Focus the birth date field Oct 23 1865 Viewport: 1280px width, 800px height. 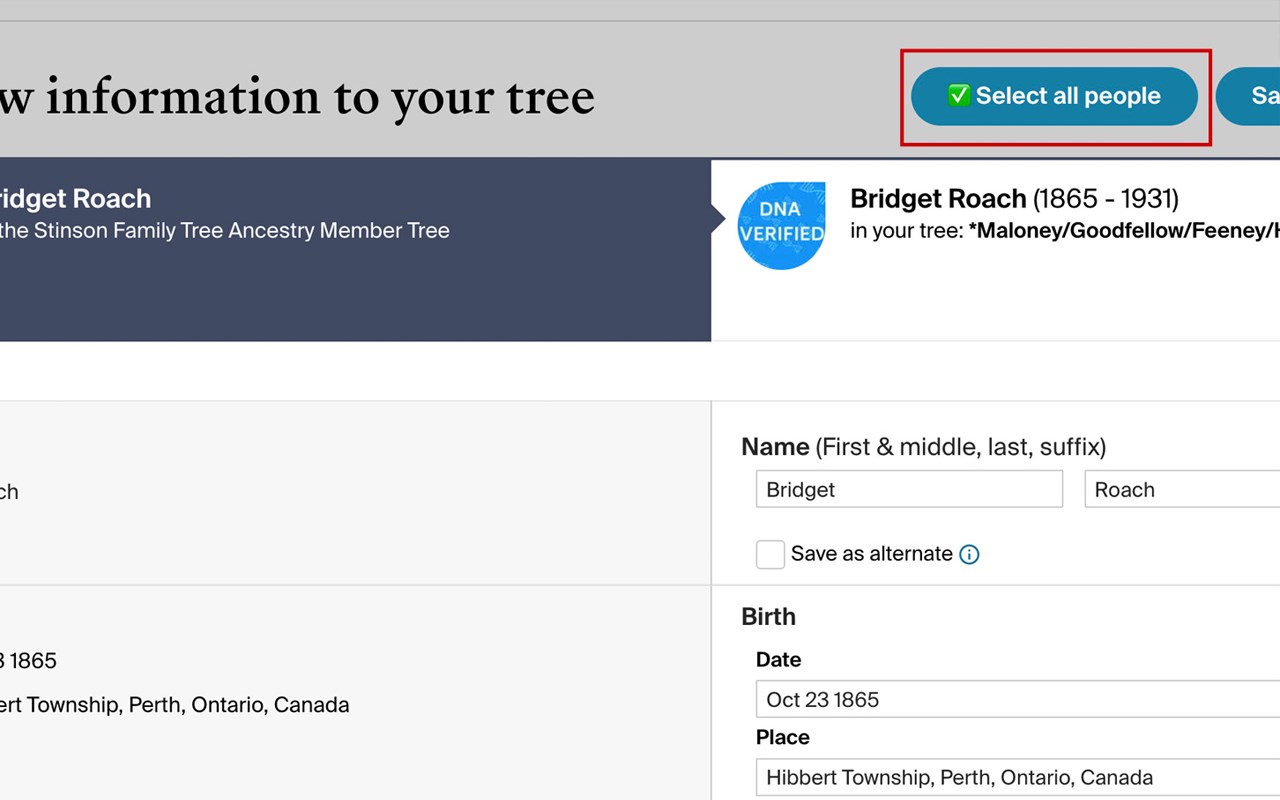click(1016, 699)
